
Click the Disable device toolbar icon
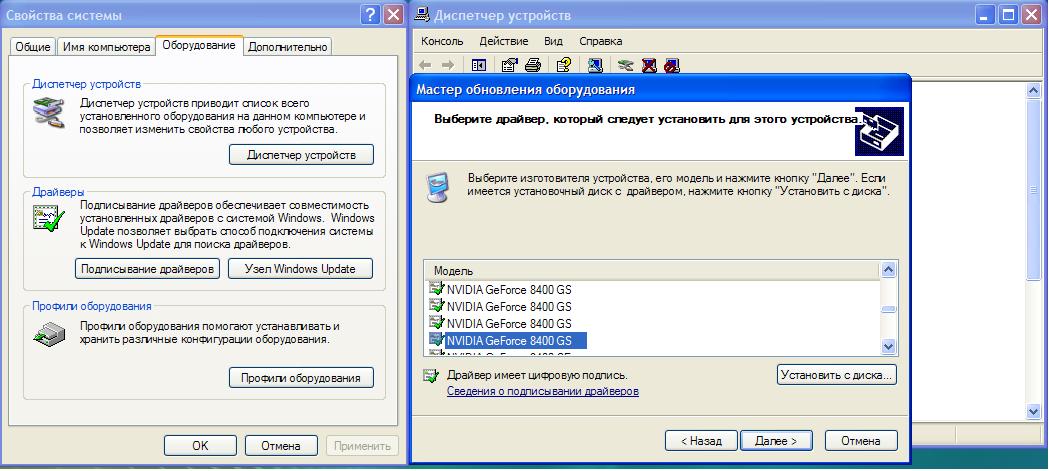point(672,65)
